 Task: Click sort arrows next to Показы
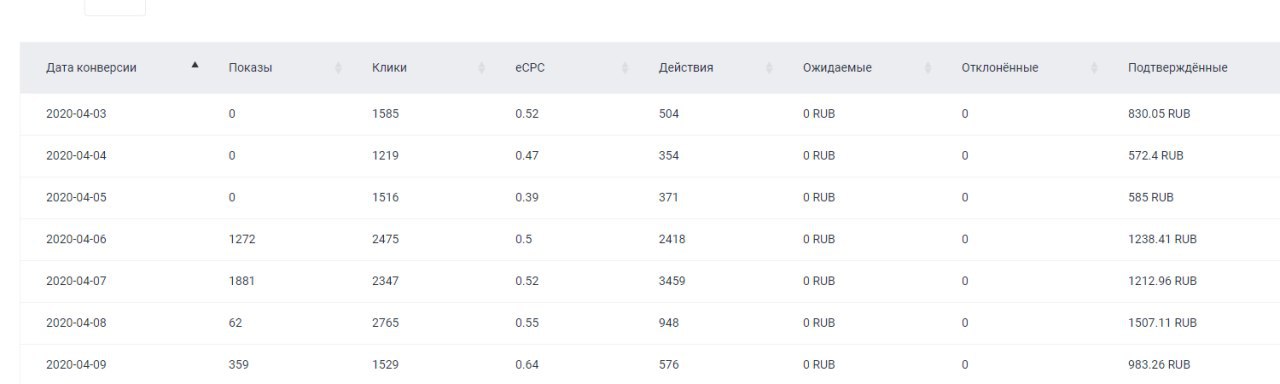tap(338, 67)
